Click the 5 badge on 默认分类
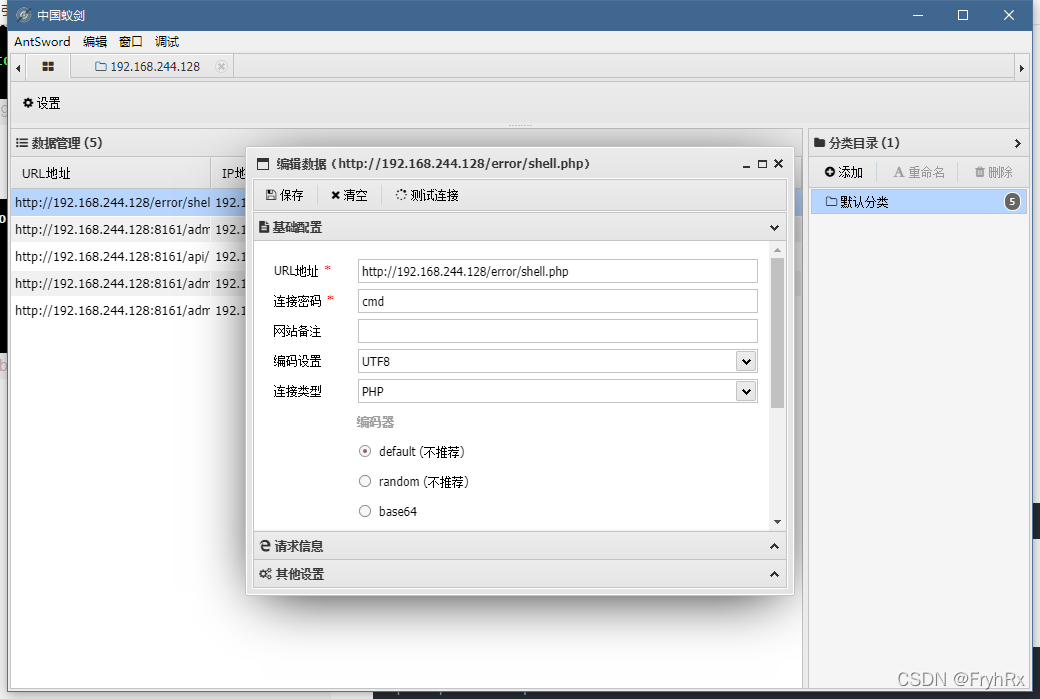 pyautogui.click(x=1012, y=202)
